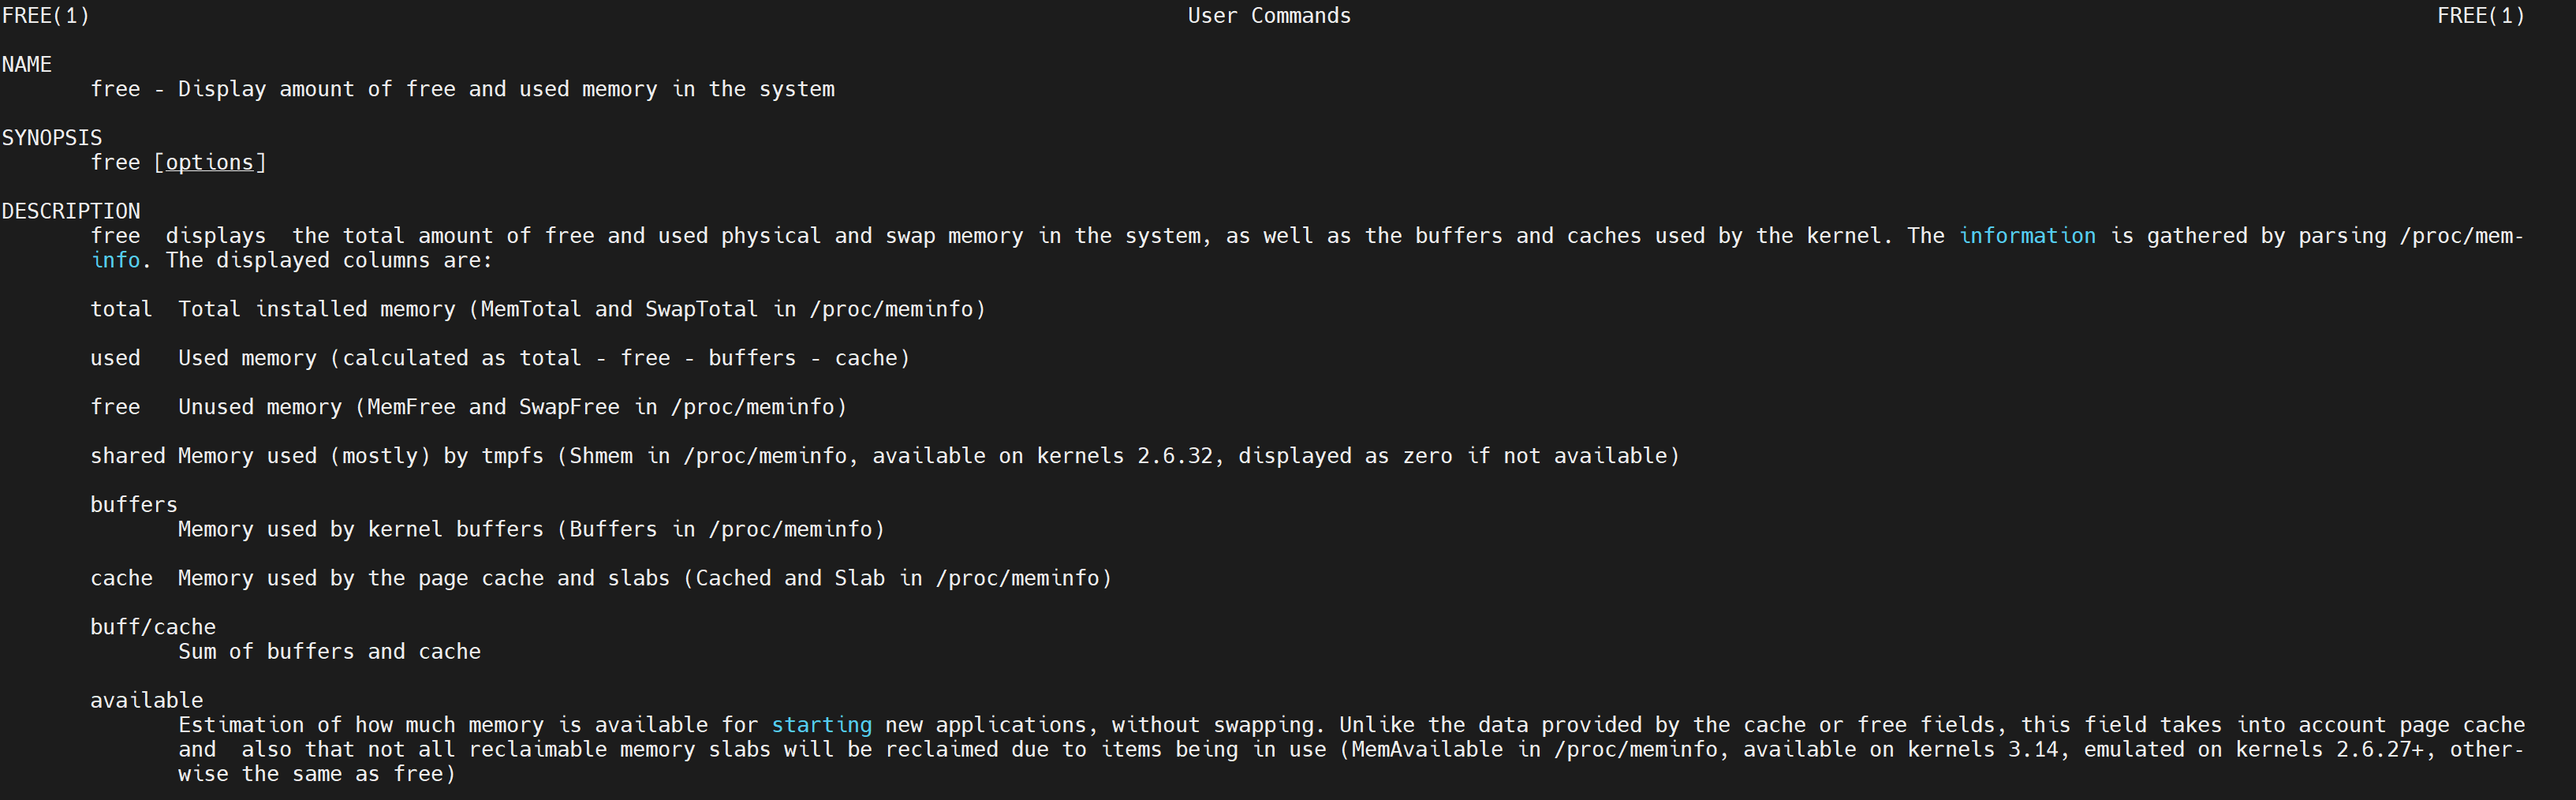Click "Sum of buffers and cache" text
The height and width of the screenshot is (800, 2576).
[x=329, y=652]
